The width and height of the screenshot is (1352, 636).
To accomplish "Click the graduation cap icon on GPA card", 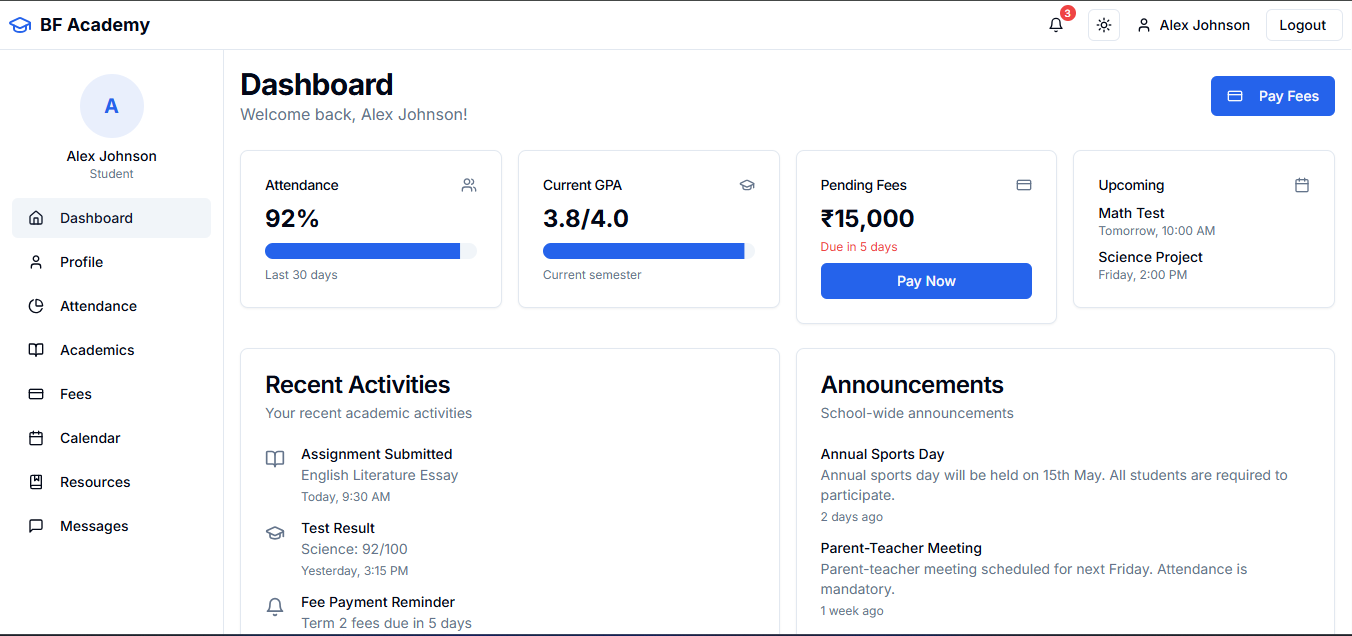I will (x=747, y=185).
